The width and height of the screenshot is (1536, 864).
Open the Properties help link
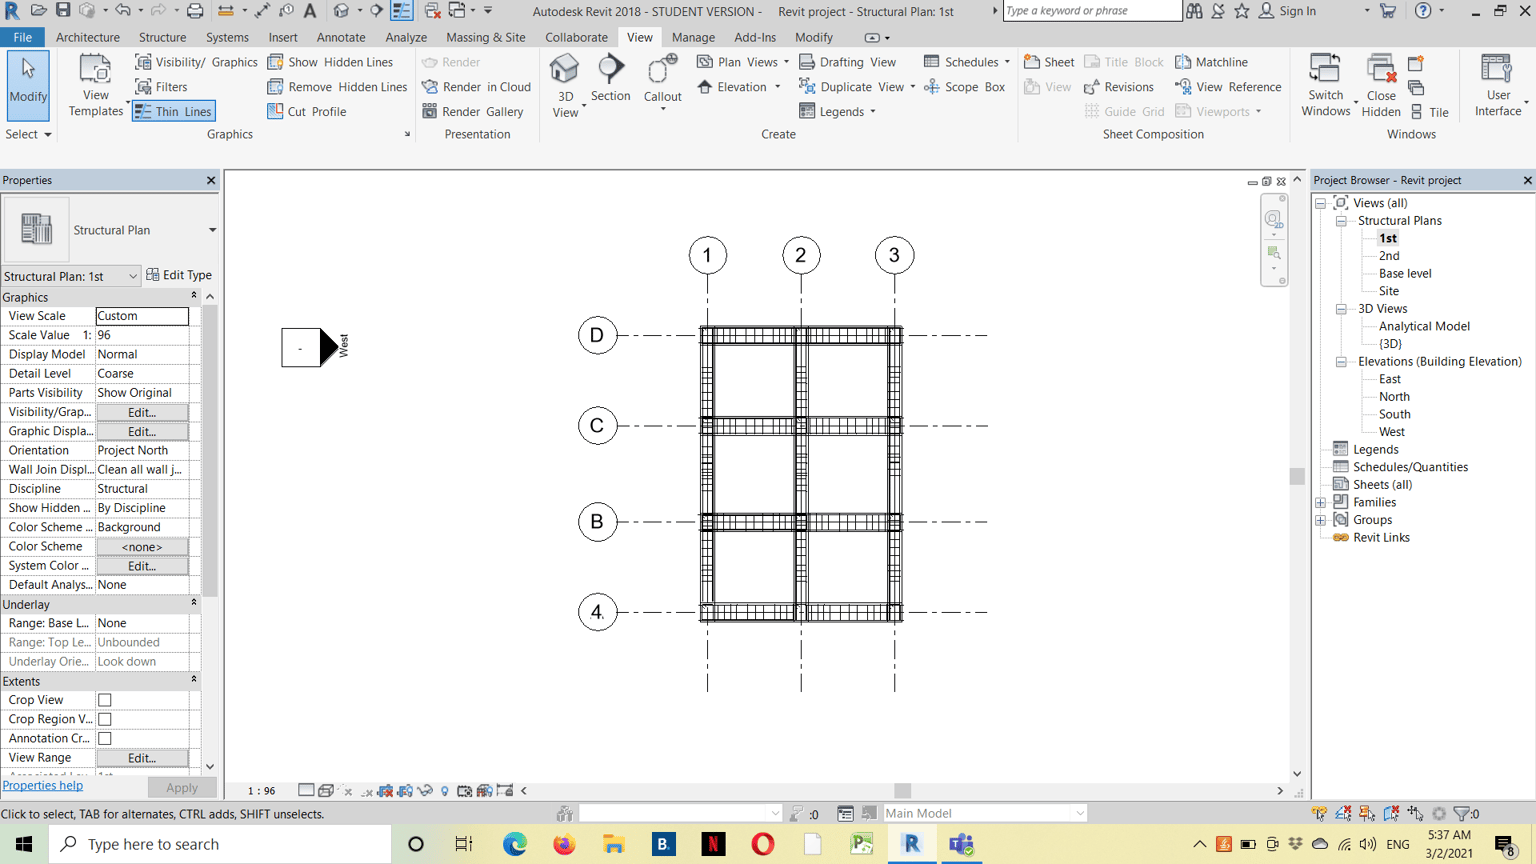pyautogui.click(x=43, y=786)
